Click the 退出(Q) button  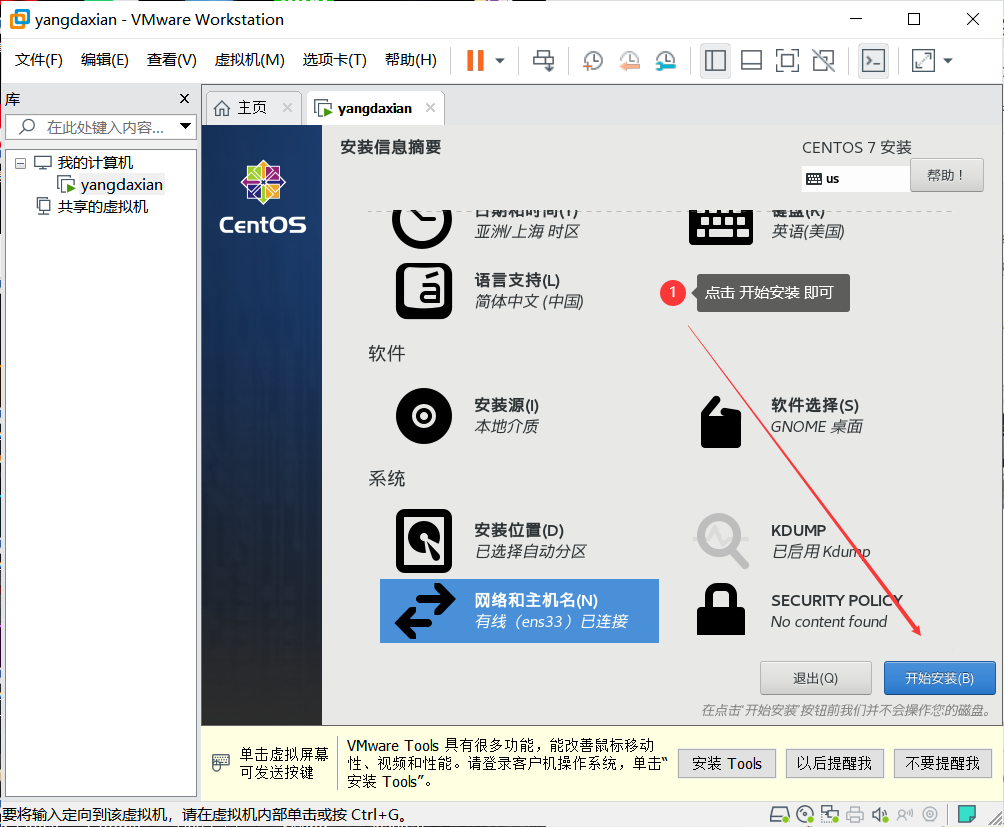[x=816, y=678]
